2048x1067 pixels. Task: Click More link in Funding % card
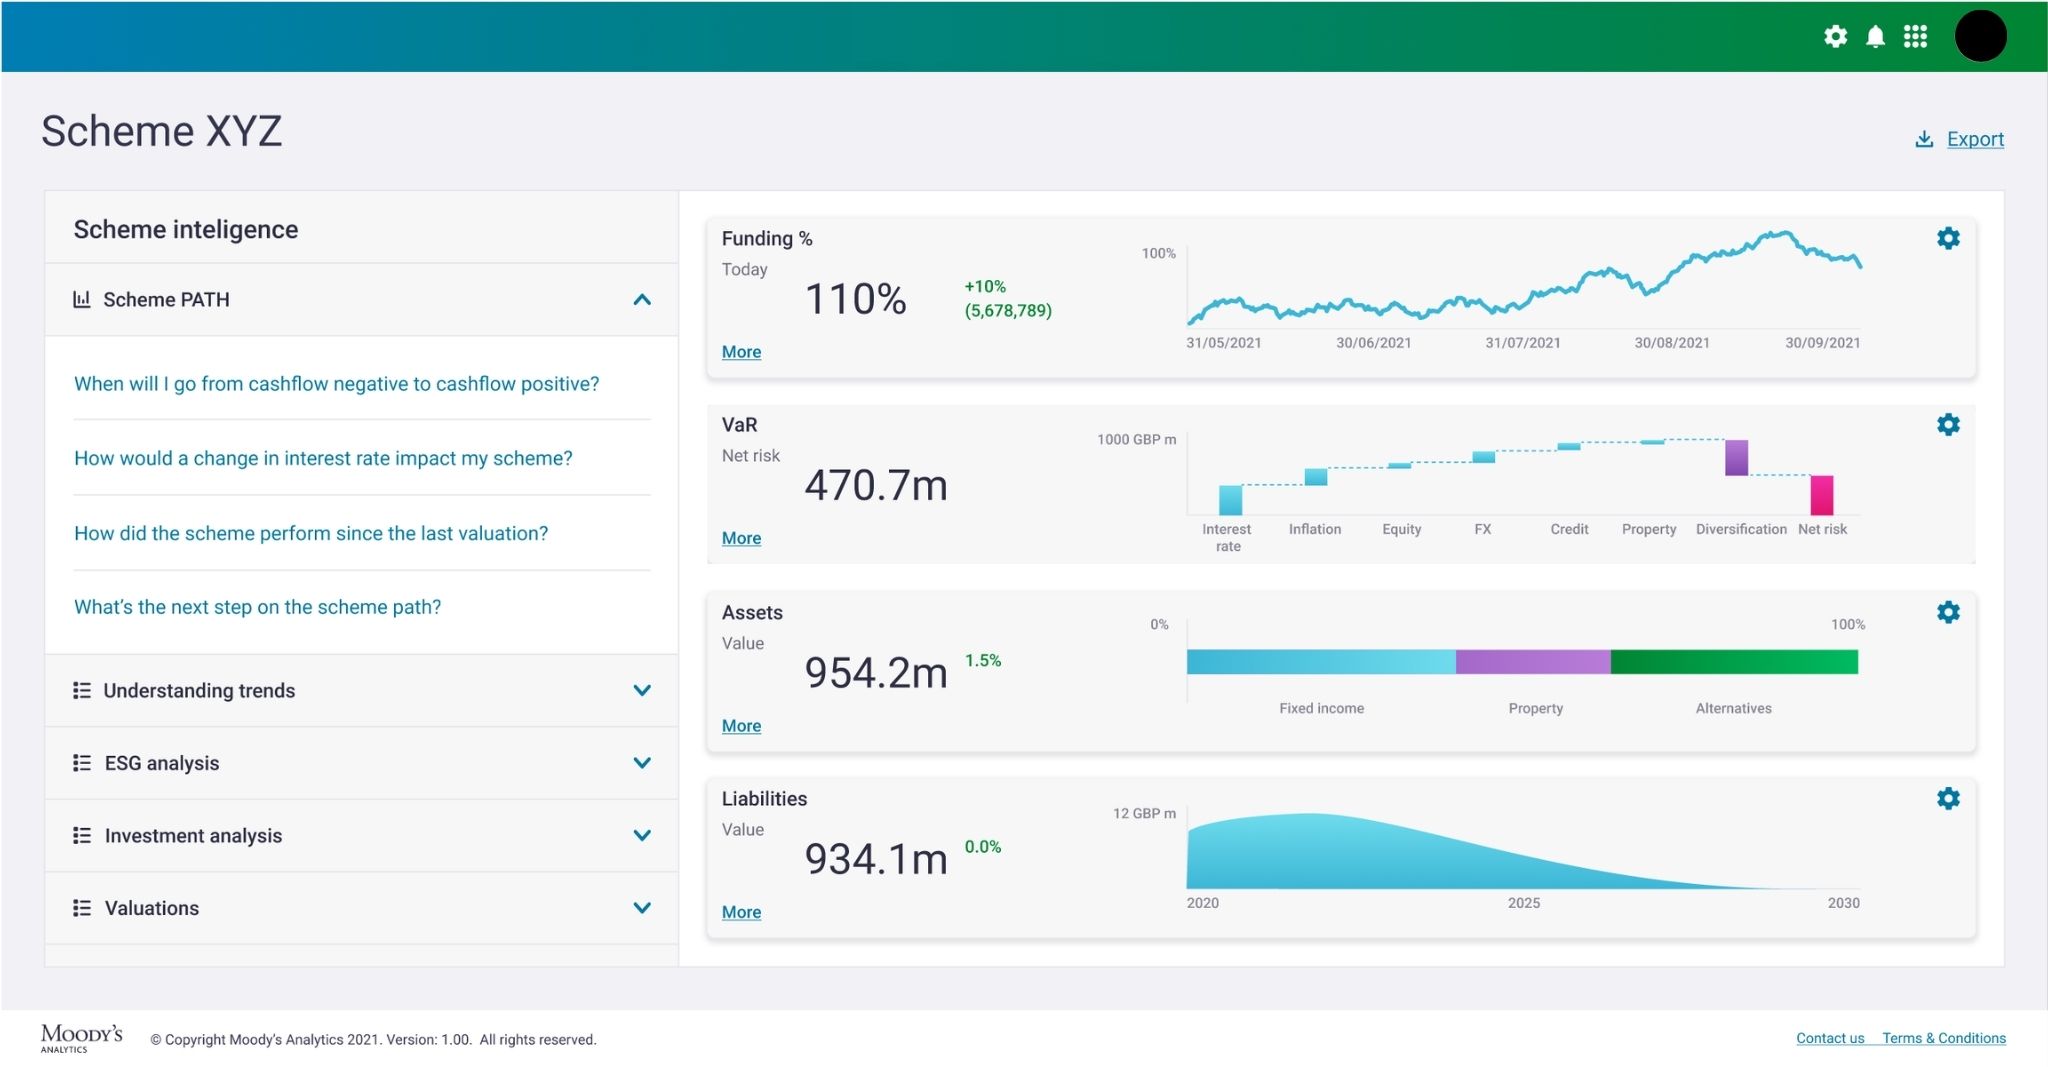click(741, 352)
